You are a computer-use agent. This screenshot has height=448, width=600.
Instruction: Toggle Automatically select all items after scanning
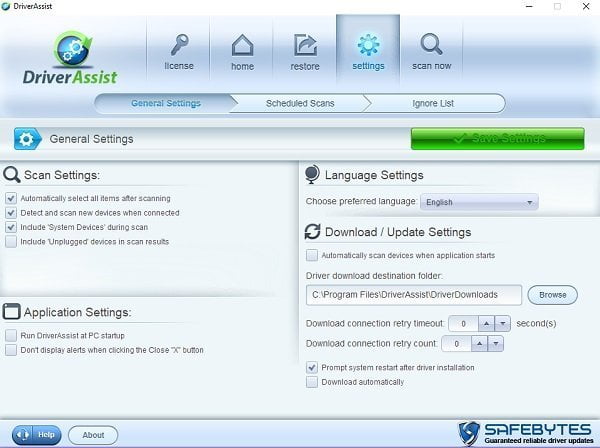pyautogui.click(x=11, y=198)
